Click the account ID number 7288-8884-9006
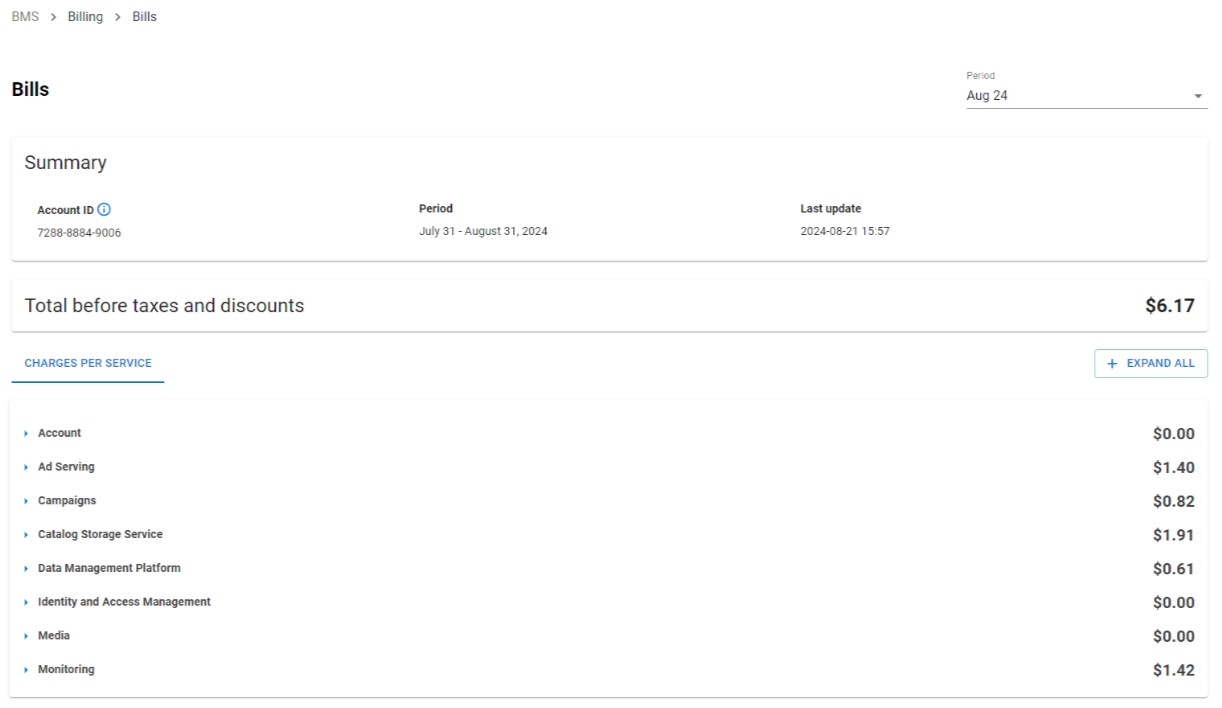This screenshot has width=1222, height=708. [79, 233]
